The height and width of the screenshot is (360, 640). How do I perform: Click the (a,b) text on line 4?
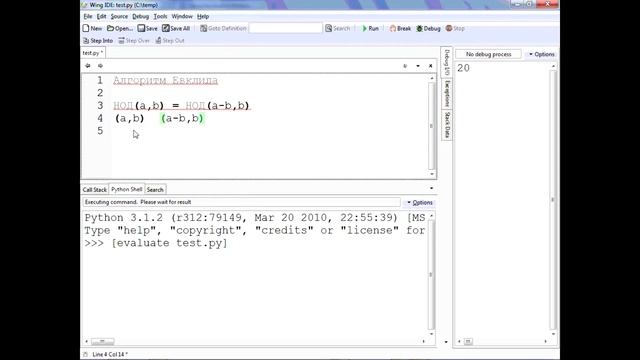point(129,118)
